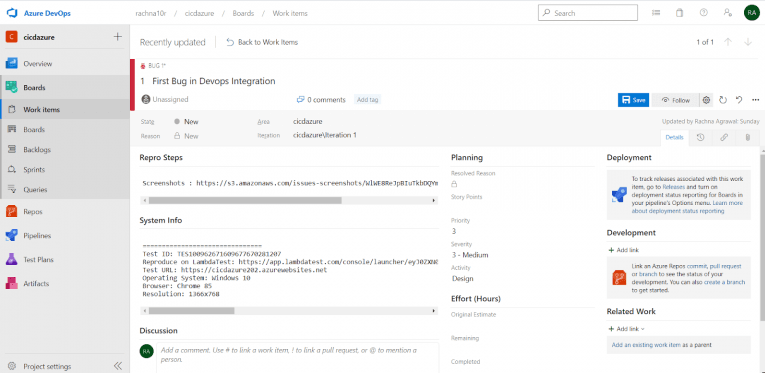Click the System Info horizontal scrollbar

point(191,311)
